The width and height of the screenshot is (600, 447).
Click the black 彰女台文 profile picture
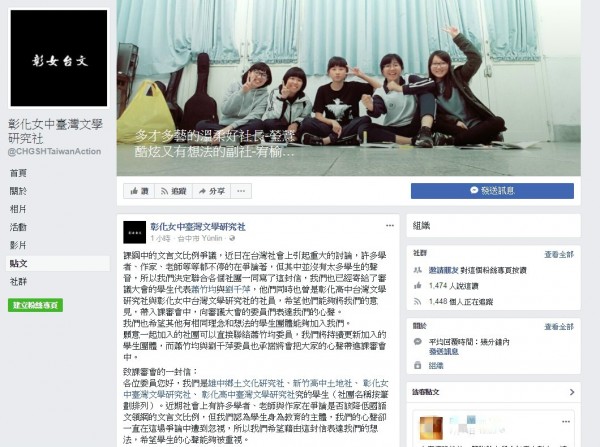(59, 58)
